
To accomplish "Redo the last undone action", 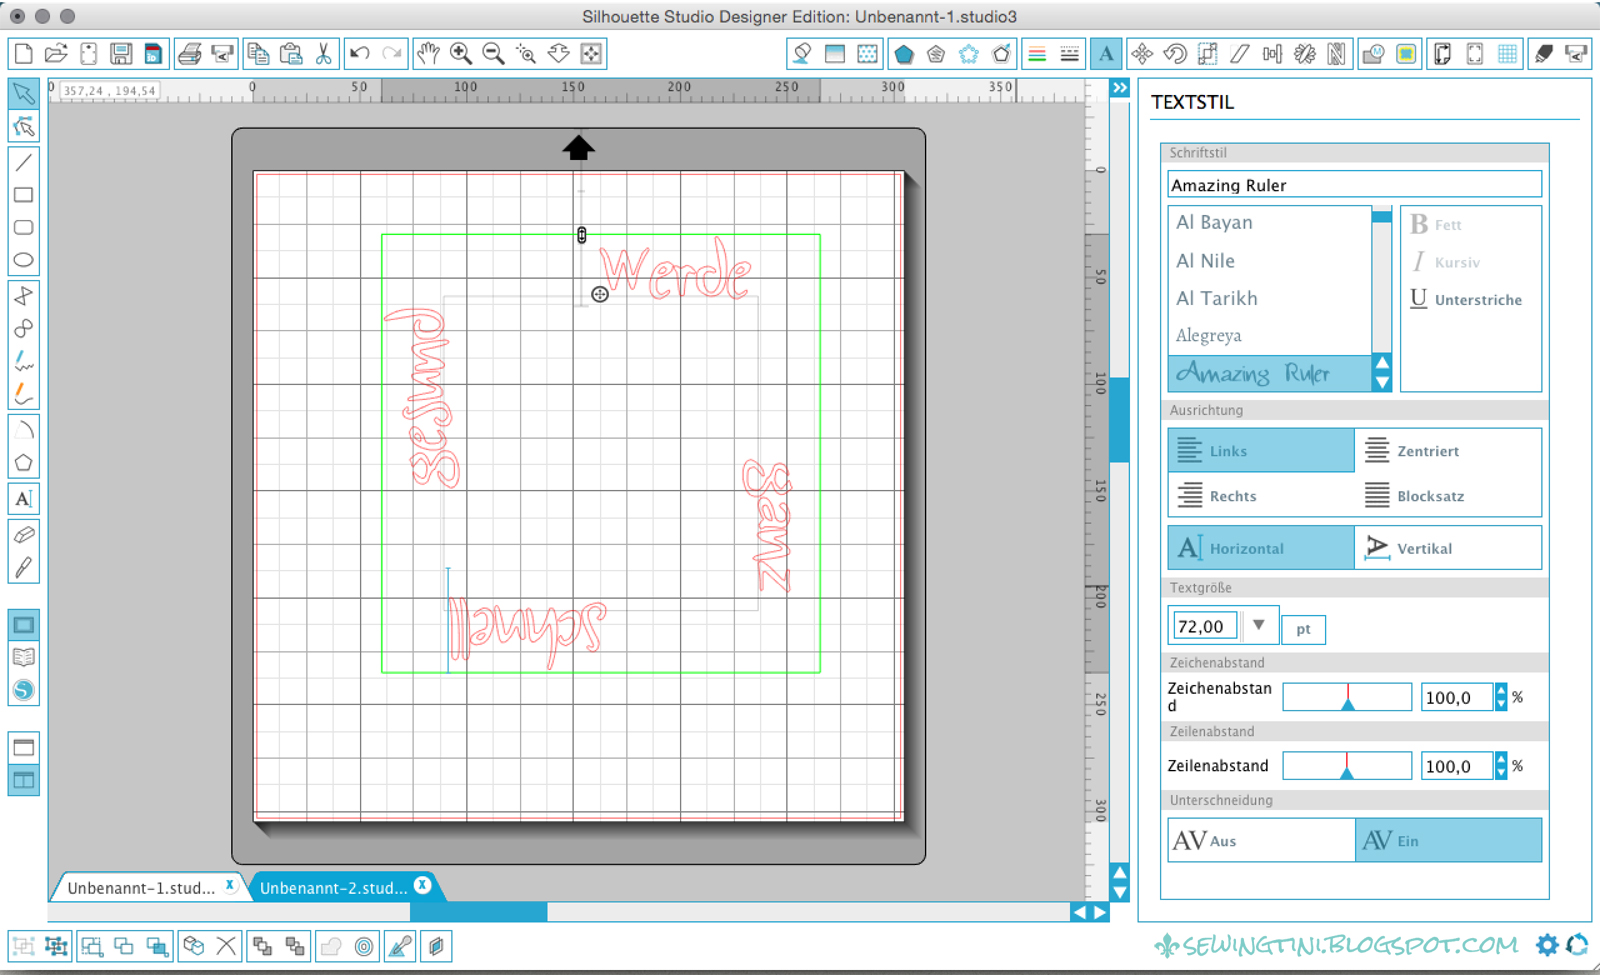I will [392, 54].
